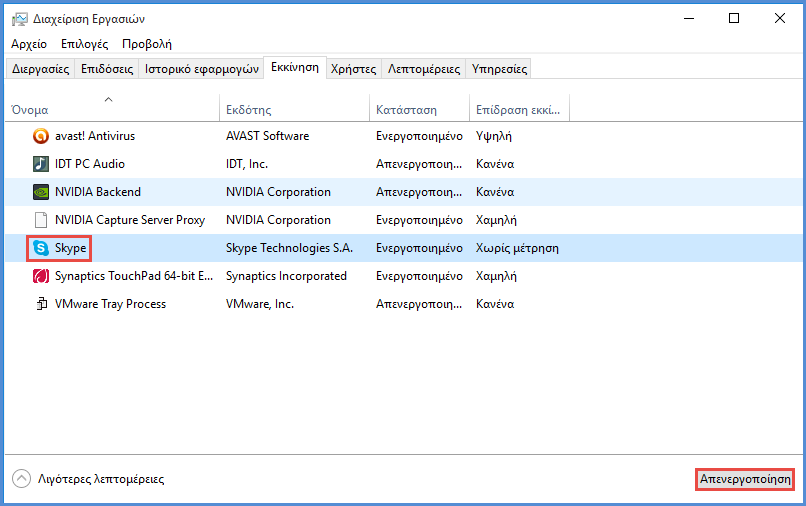This screenshot has width=806, height=506.
Task: Click the Task Manager title bar icon
Action: (x=20, y=20)
